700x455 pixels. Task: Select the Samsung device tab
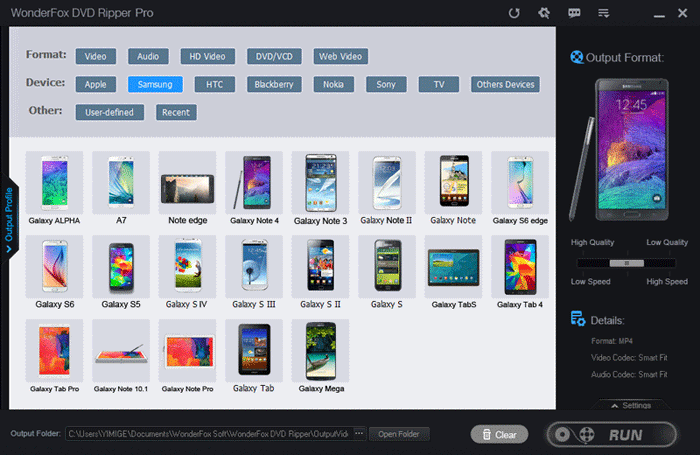click(155, 84)
